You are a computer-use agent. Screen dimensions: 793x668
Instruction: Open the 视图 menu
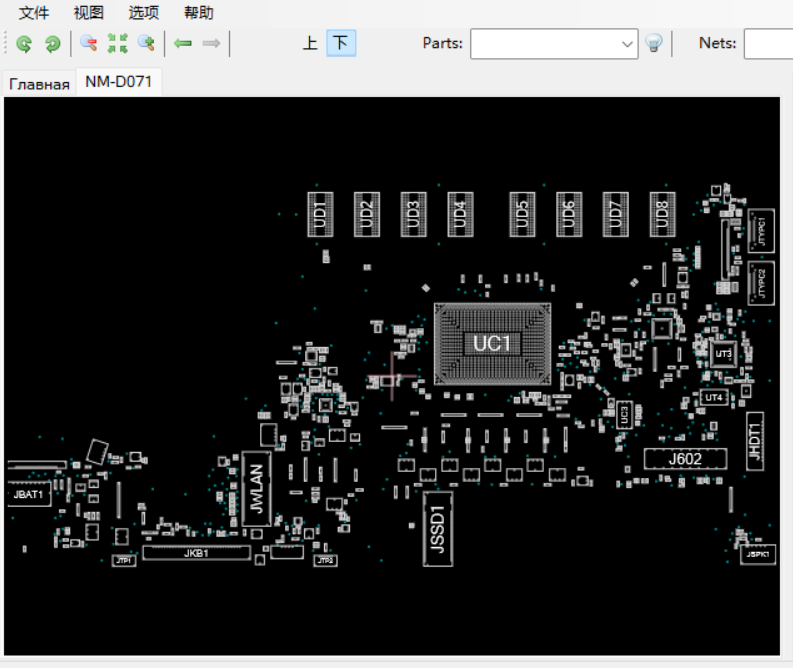point(89,13)
